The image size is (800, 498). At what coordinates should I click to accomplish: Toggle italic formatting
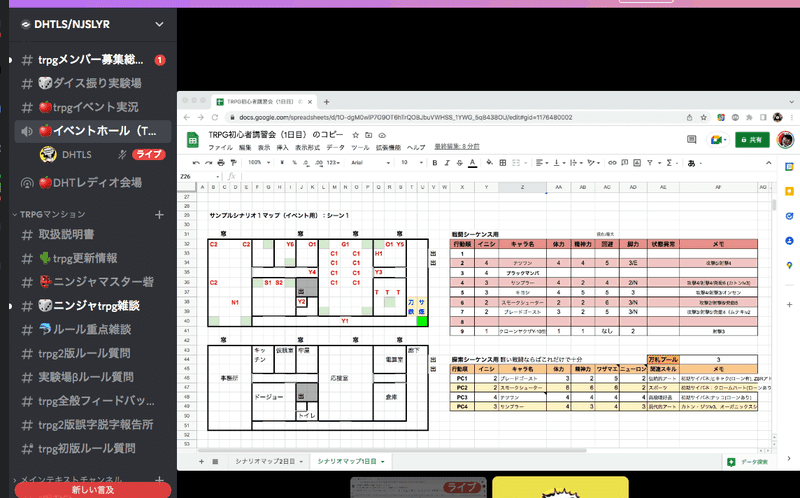pos(447,163)
